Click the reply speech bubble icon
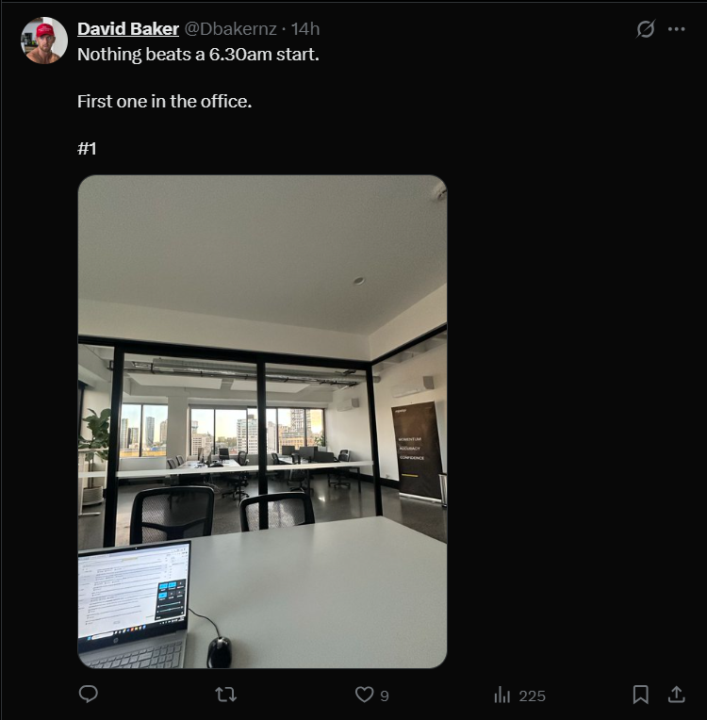Viewport: 707px width, 720px height. coord(88,694)
